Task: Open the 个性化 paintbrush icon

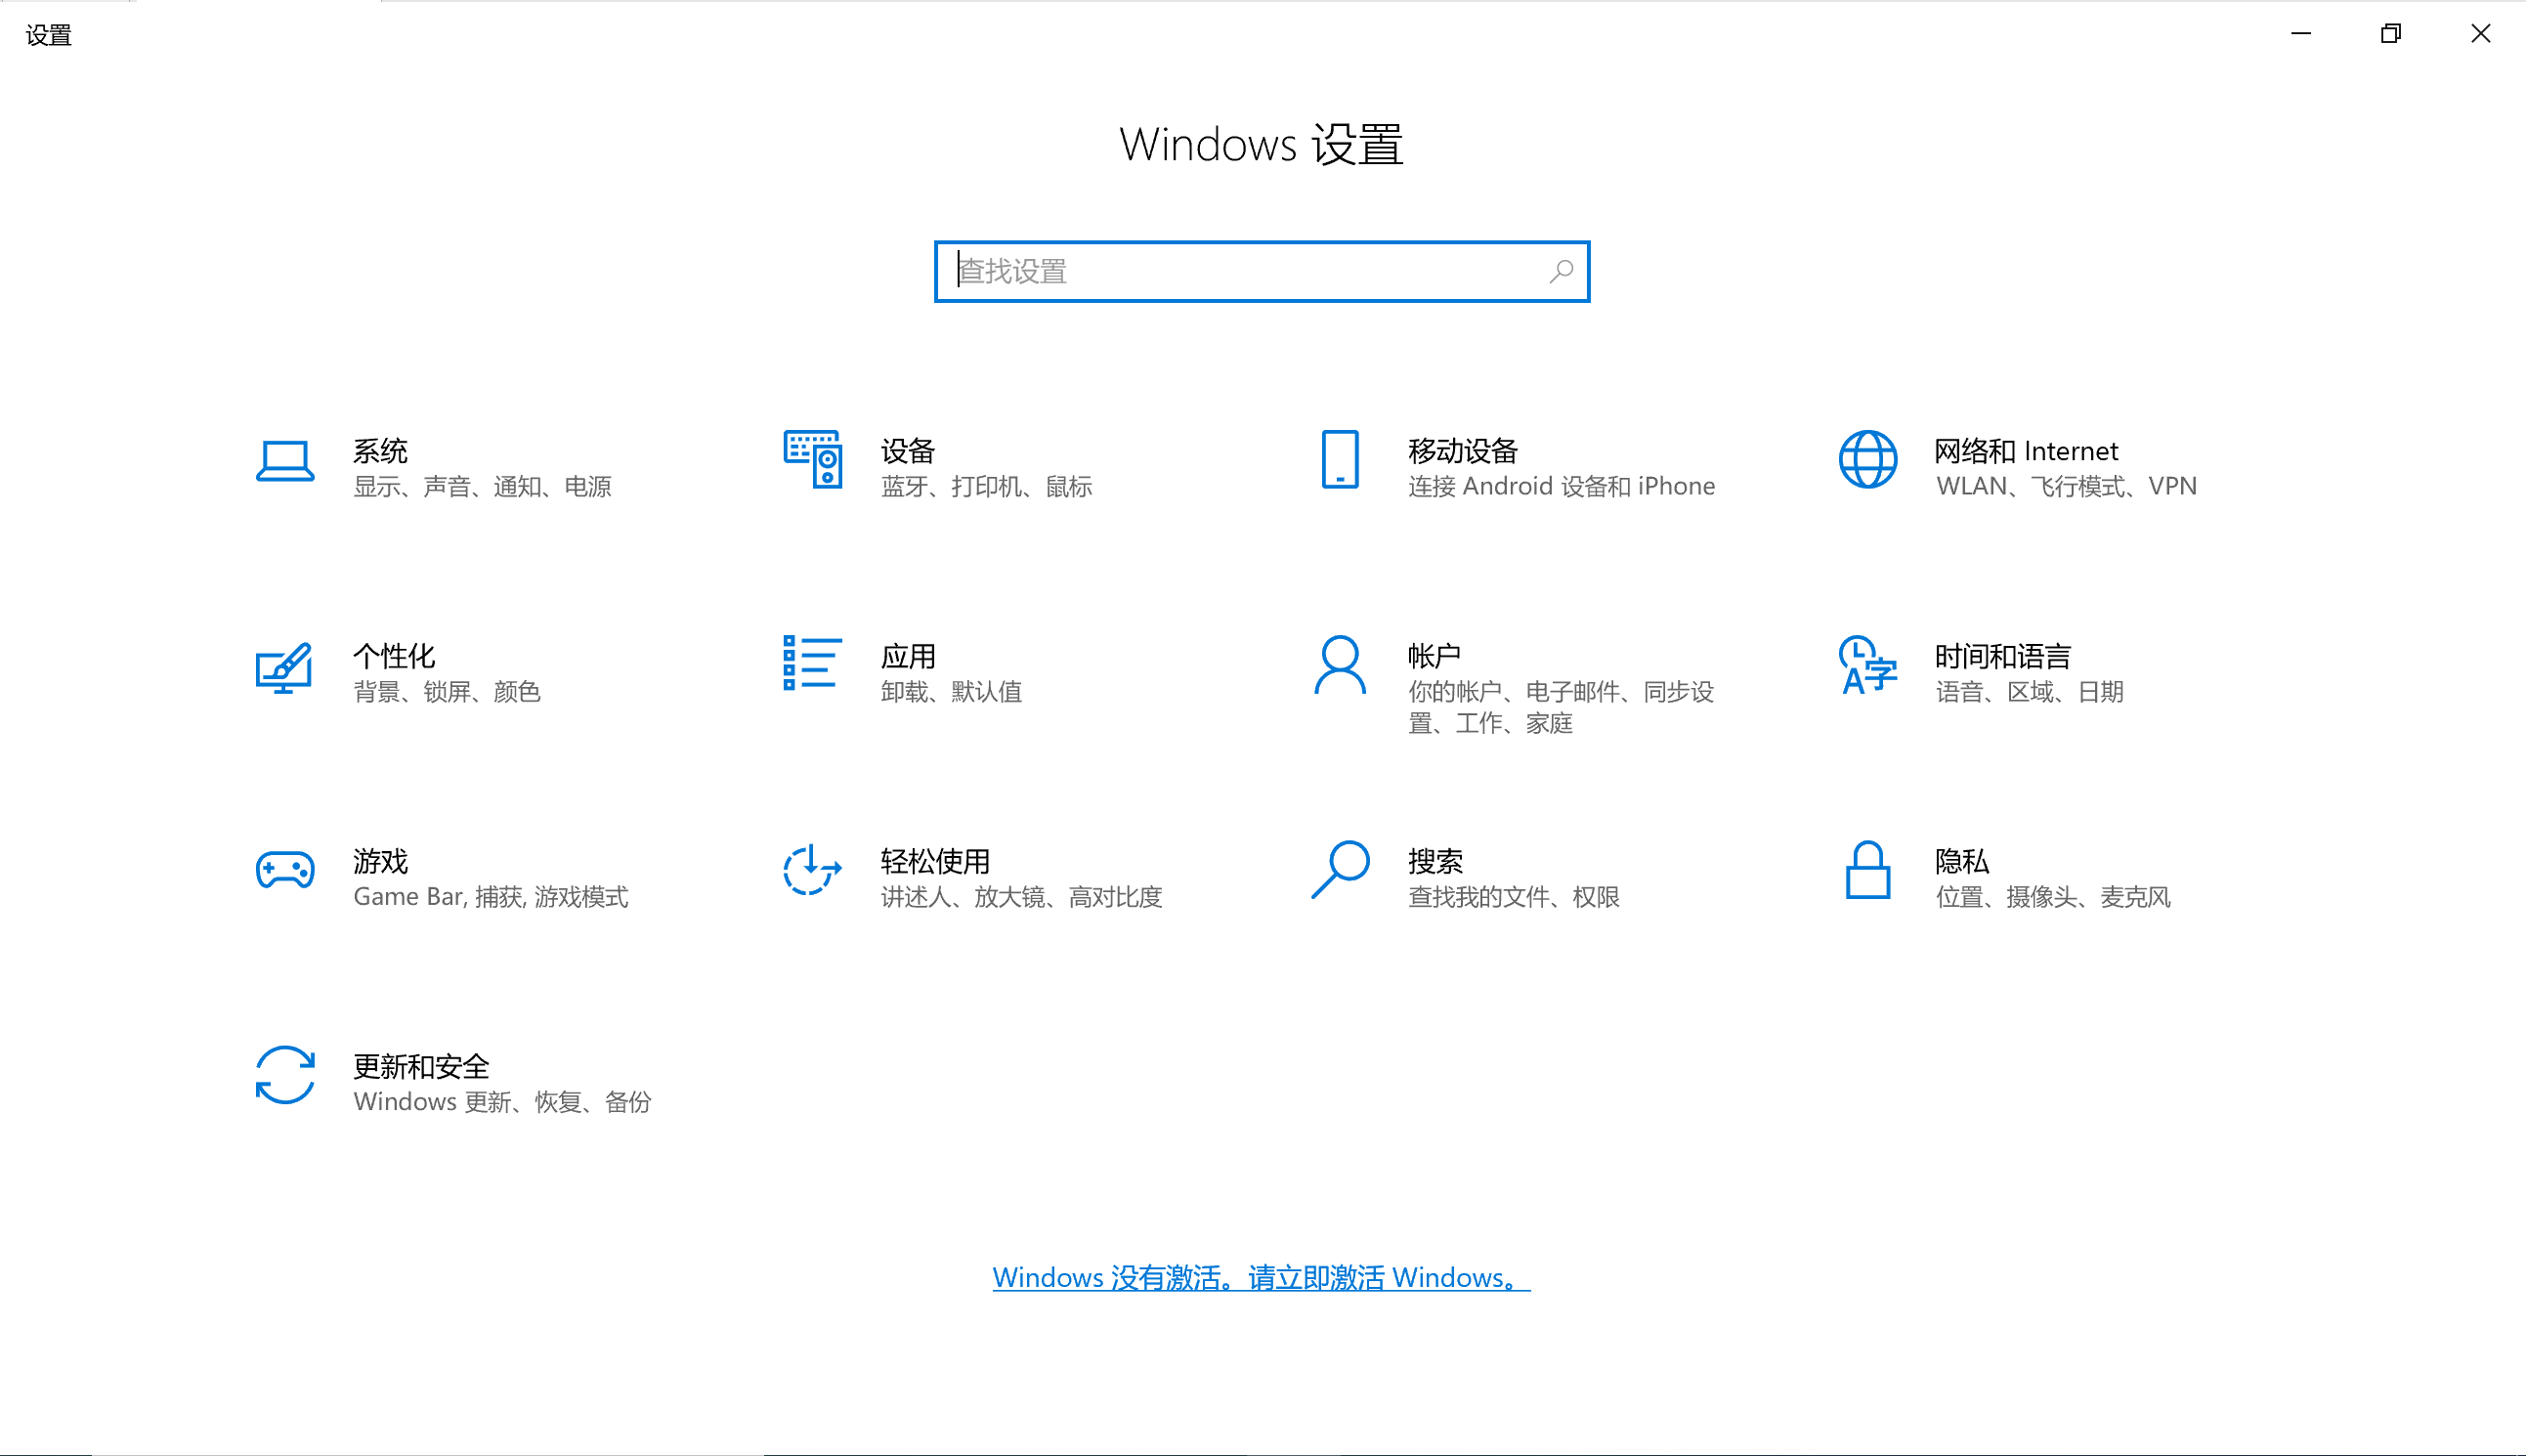Action: (x=285, y=667)
